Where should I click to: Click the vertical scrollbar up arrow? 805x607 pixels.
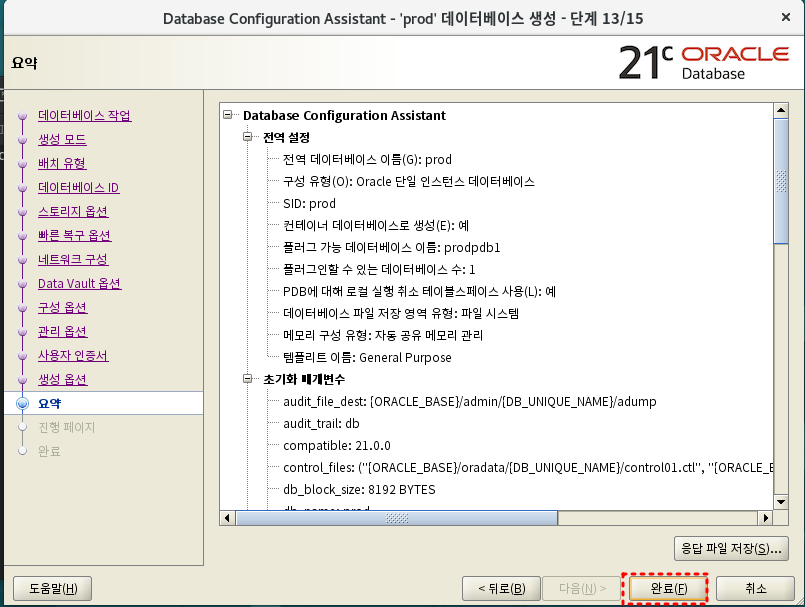[x=781, y=110]
